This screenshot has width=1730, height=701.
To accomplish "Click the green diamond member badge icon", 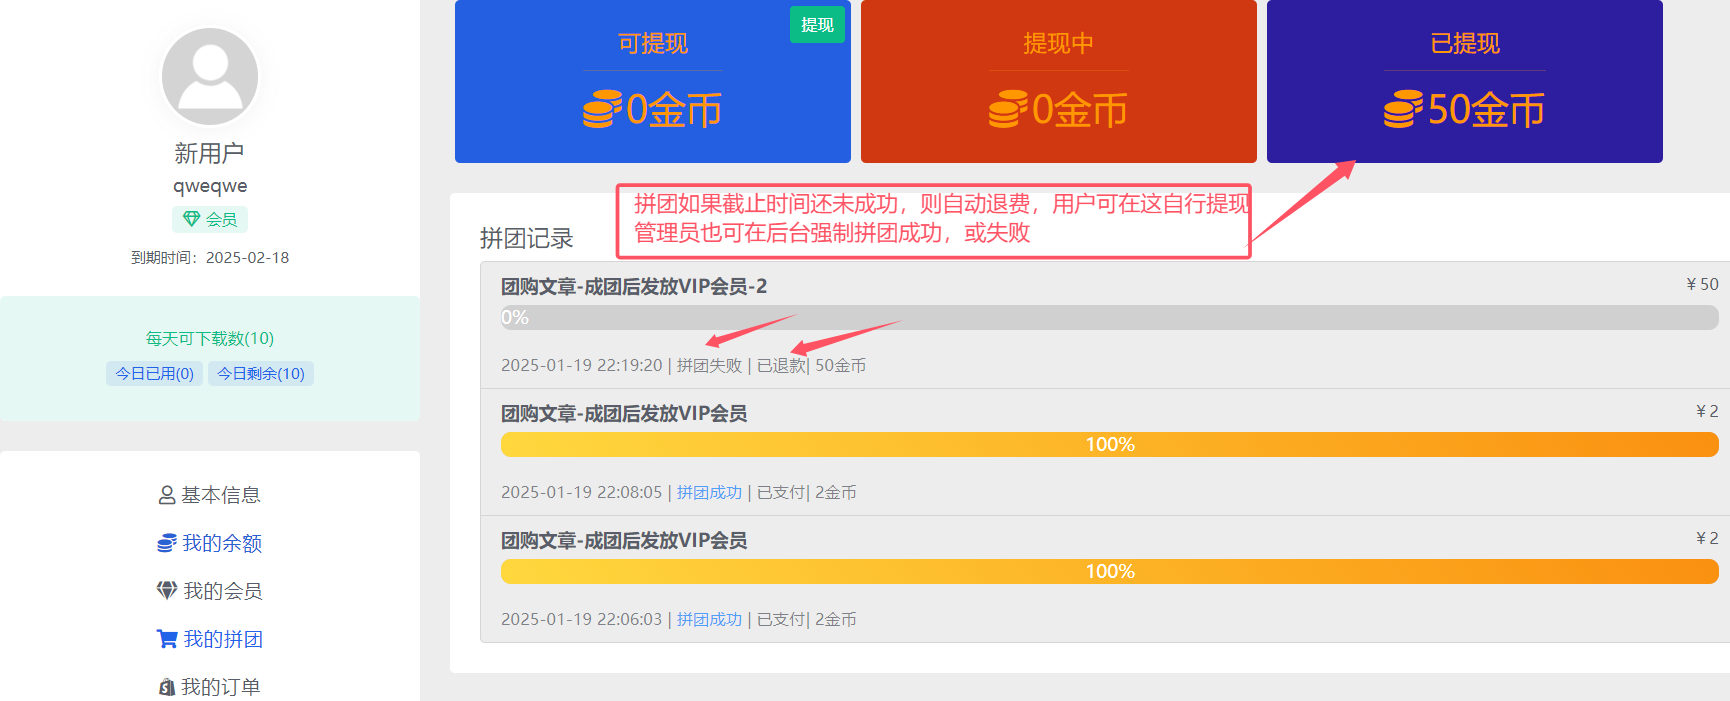I will (x=191, y=219).
